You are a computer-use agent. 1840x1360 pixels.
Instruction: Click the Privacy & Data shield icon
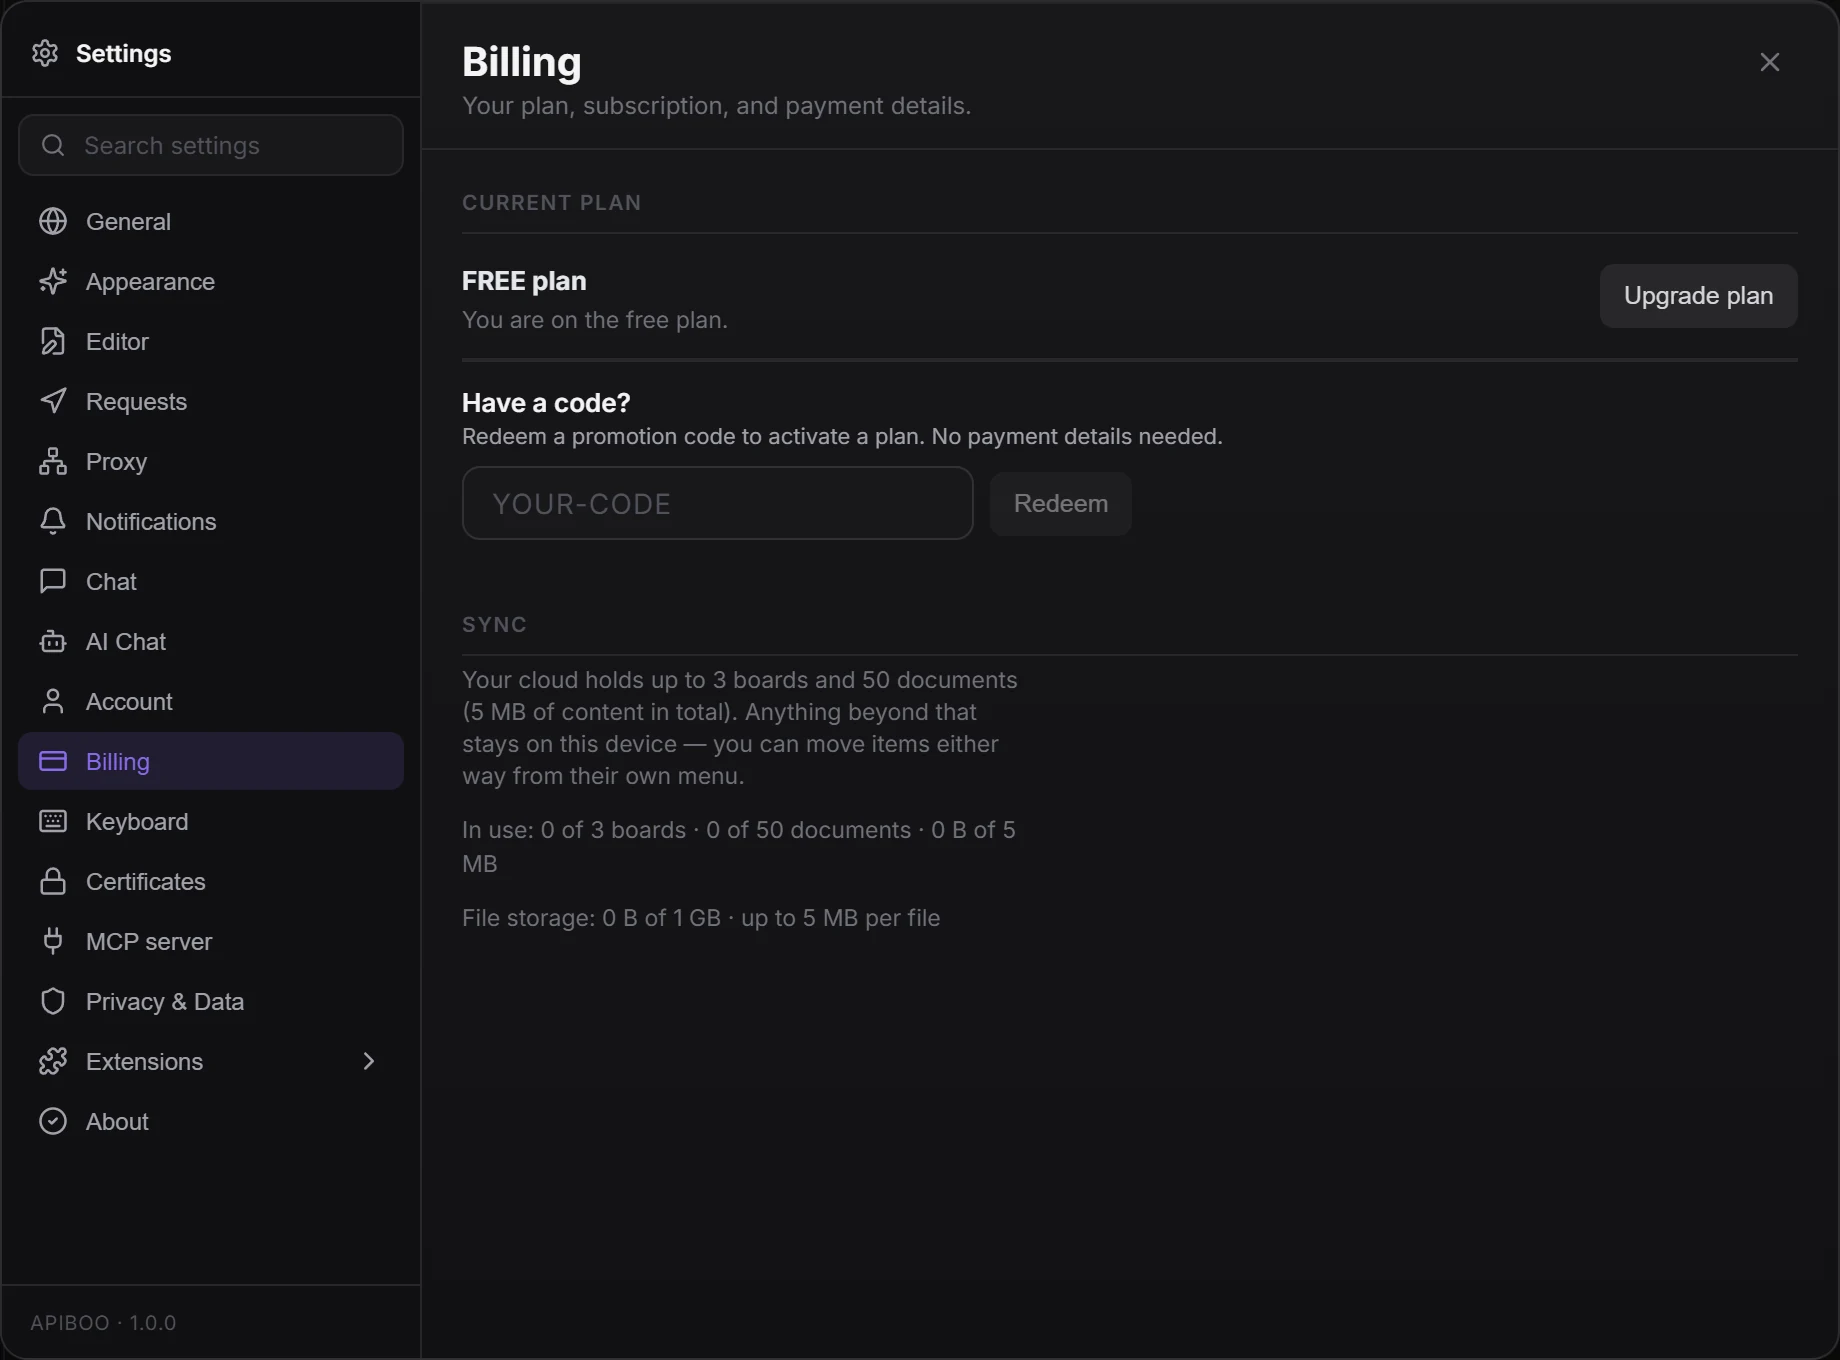53,1001
